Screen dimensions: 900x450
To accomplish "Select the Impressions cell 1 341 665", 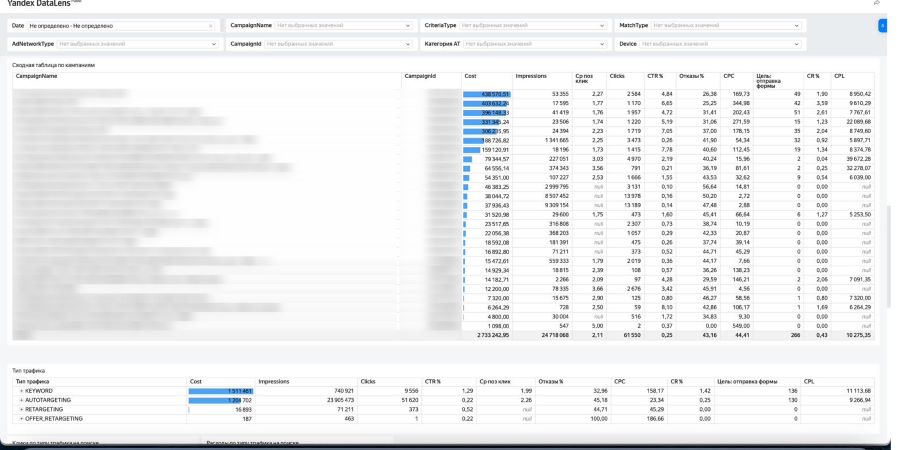I will (x=542, y=140).
